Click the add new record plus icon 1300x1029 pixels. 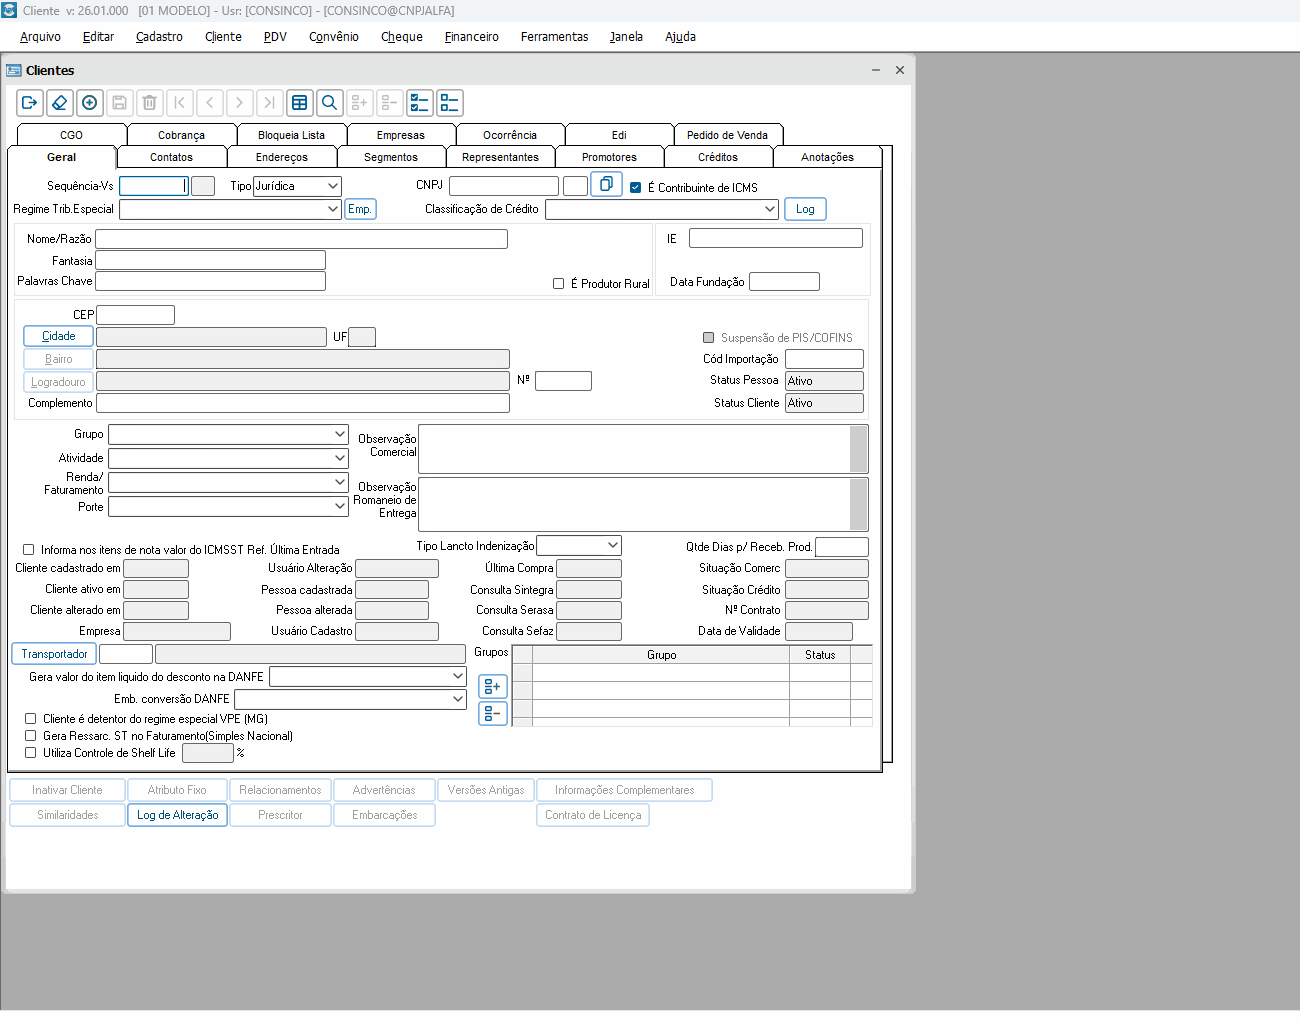(x=90, y=103)
